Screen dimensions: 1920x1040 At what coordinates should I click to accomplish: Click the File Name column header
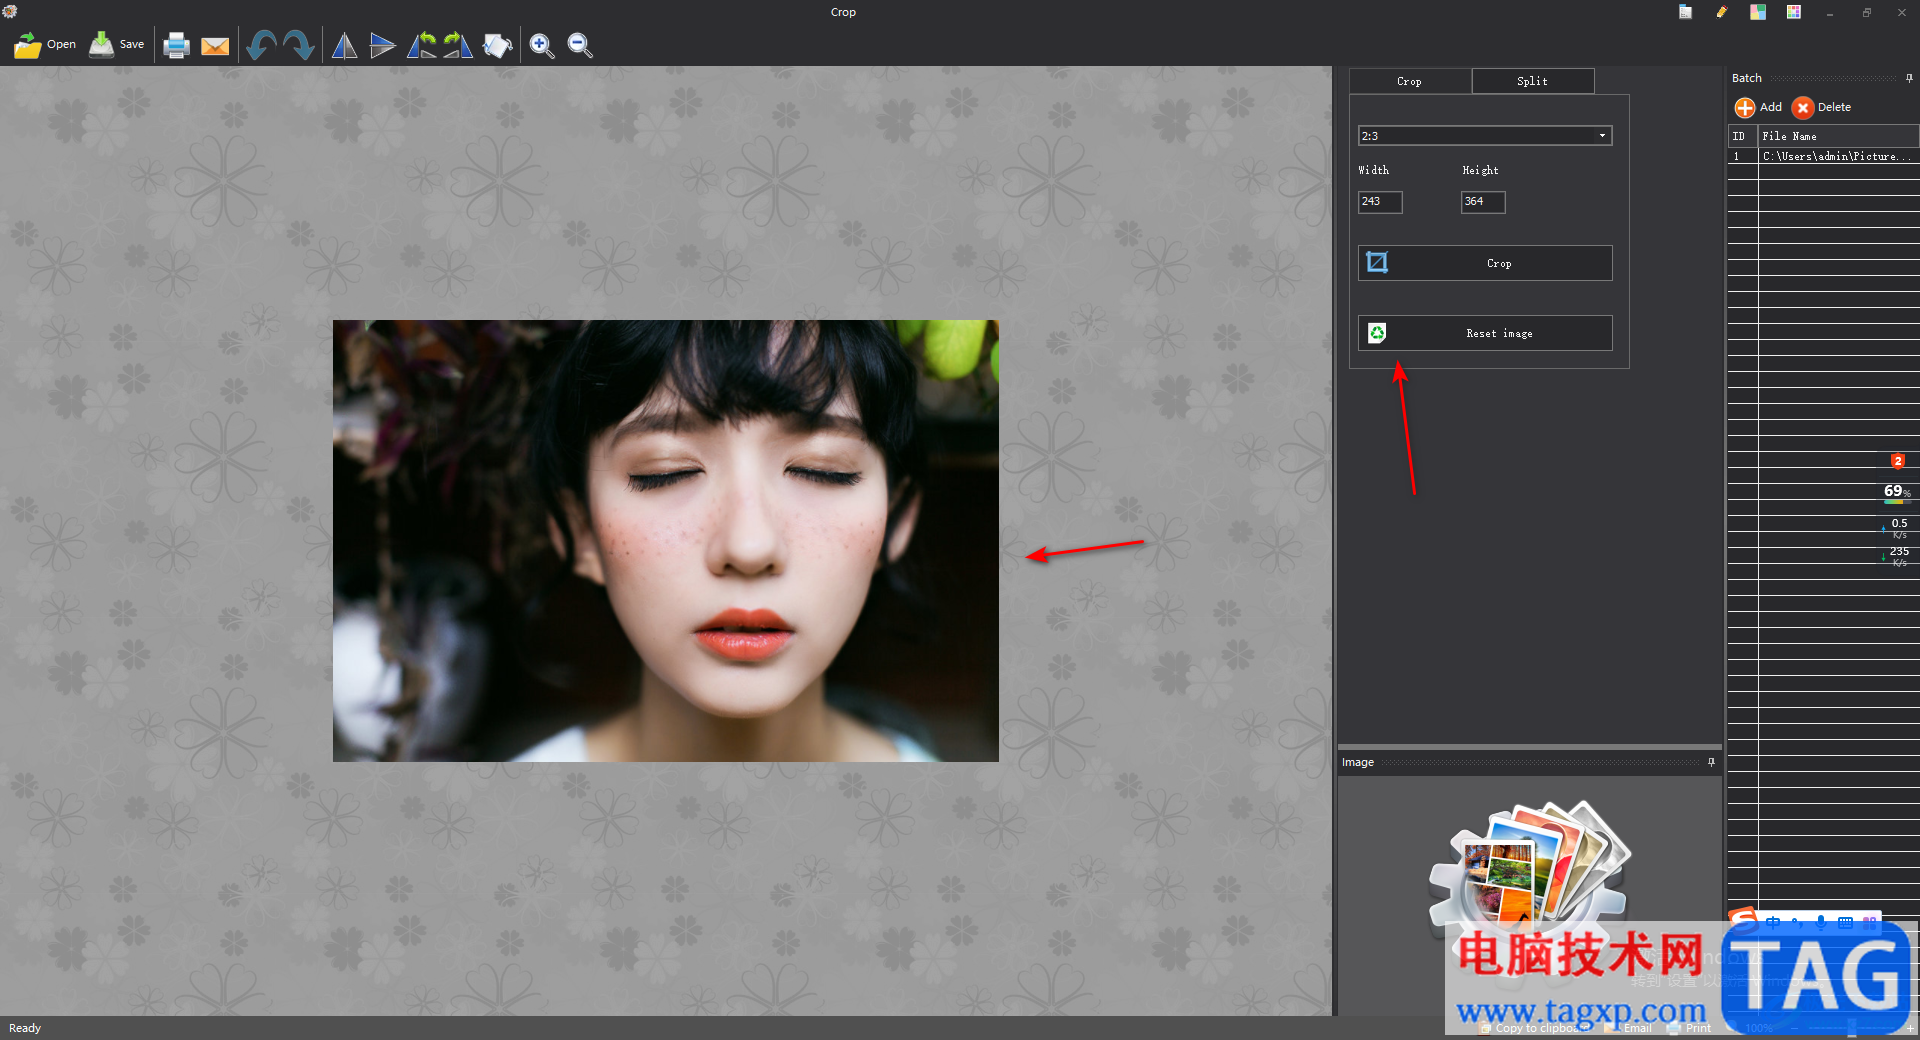[x=1839, y=136]
